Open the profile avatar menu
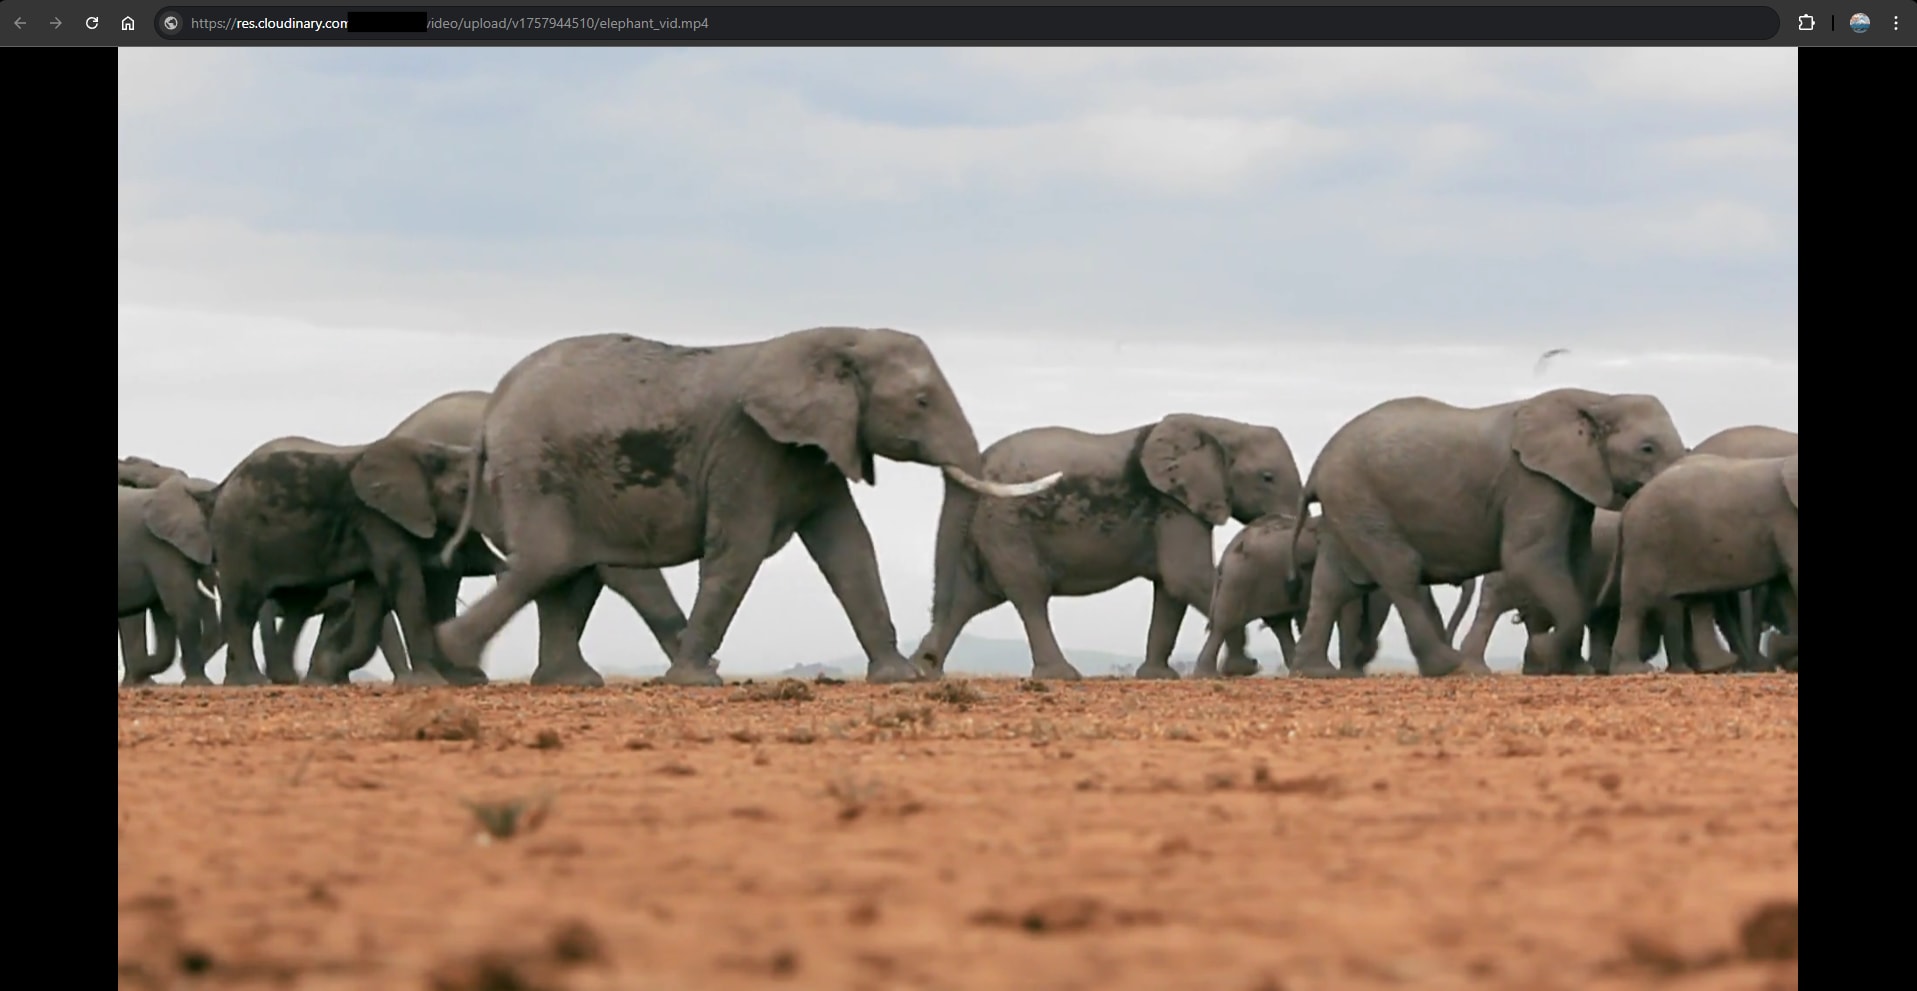The height and width of the screenshot is (991, 1917). (x=1859, y=23)
